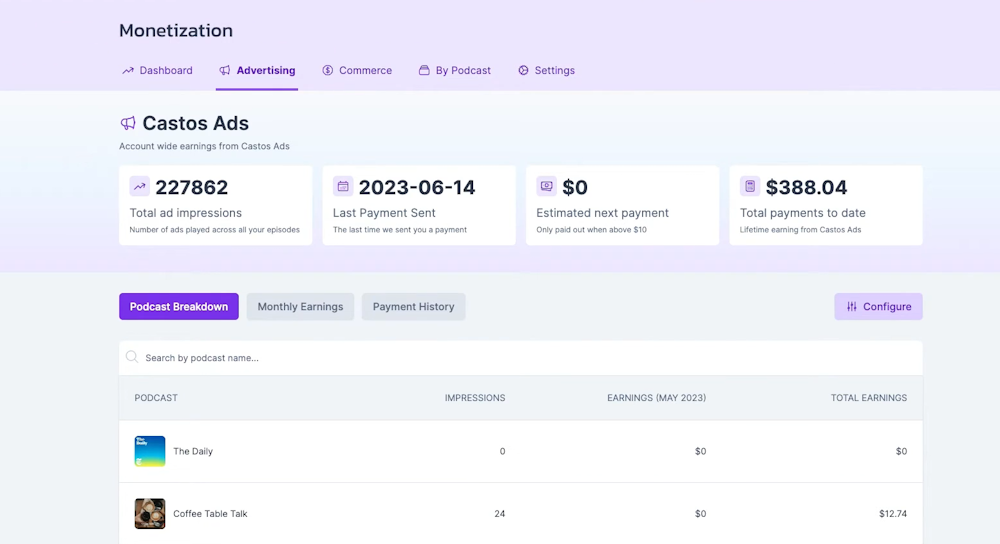Click the 227862 impressions value
The image size is (1000, 544).
click(191, 187)
